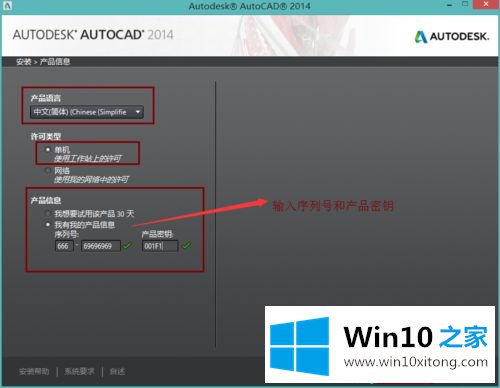Viewport: 500px width, 388px height.
Task: Click the Autodesk logo in header
Action: [x=452, y=36]
